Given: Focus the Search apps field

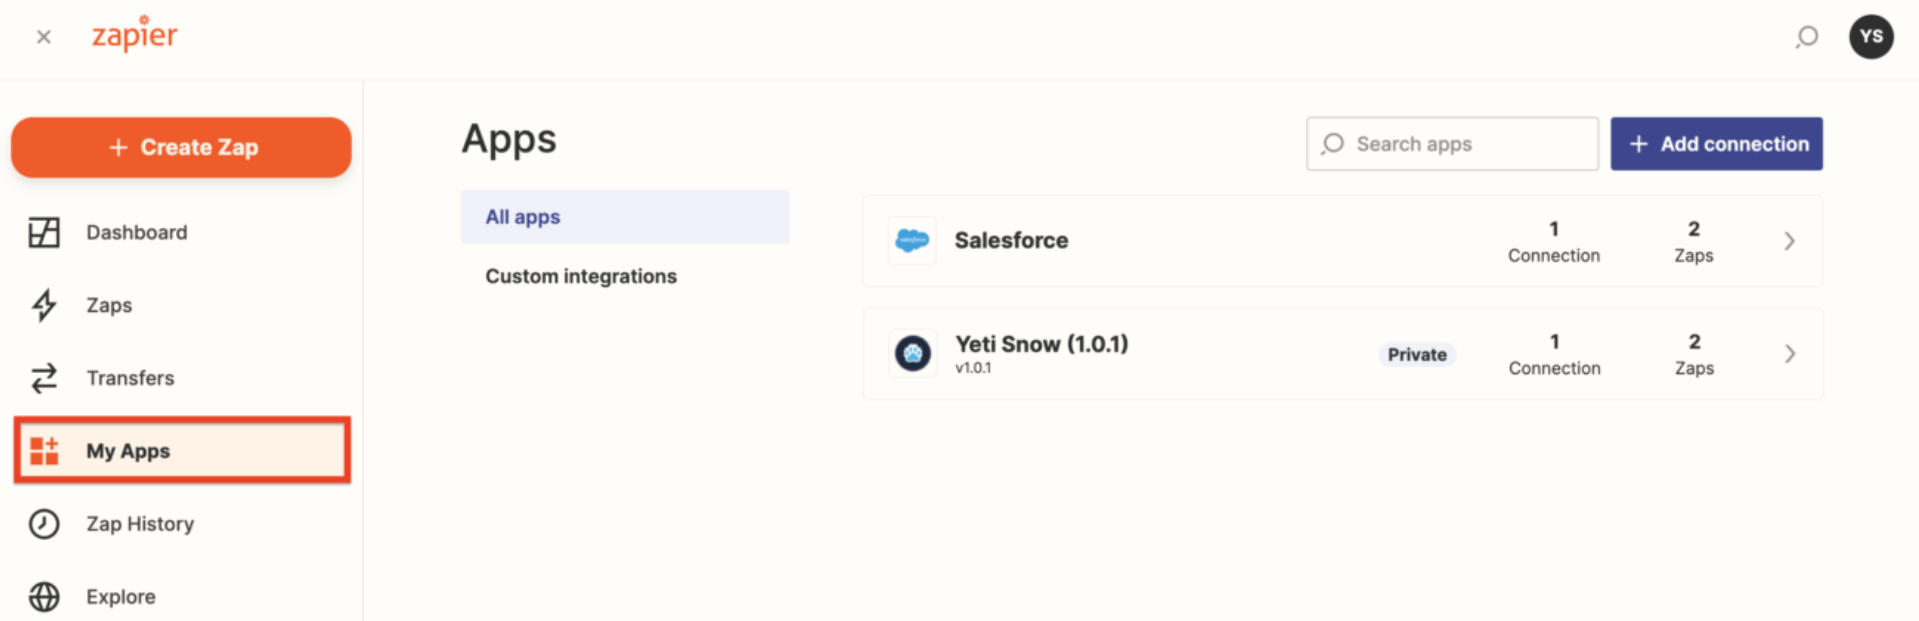Looking at the screenshot, I should click(x=1452, y=144).
